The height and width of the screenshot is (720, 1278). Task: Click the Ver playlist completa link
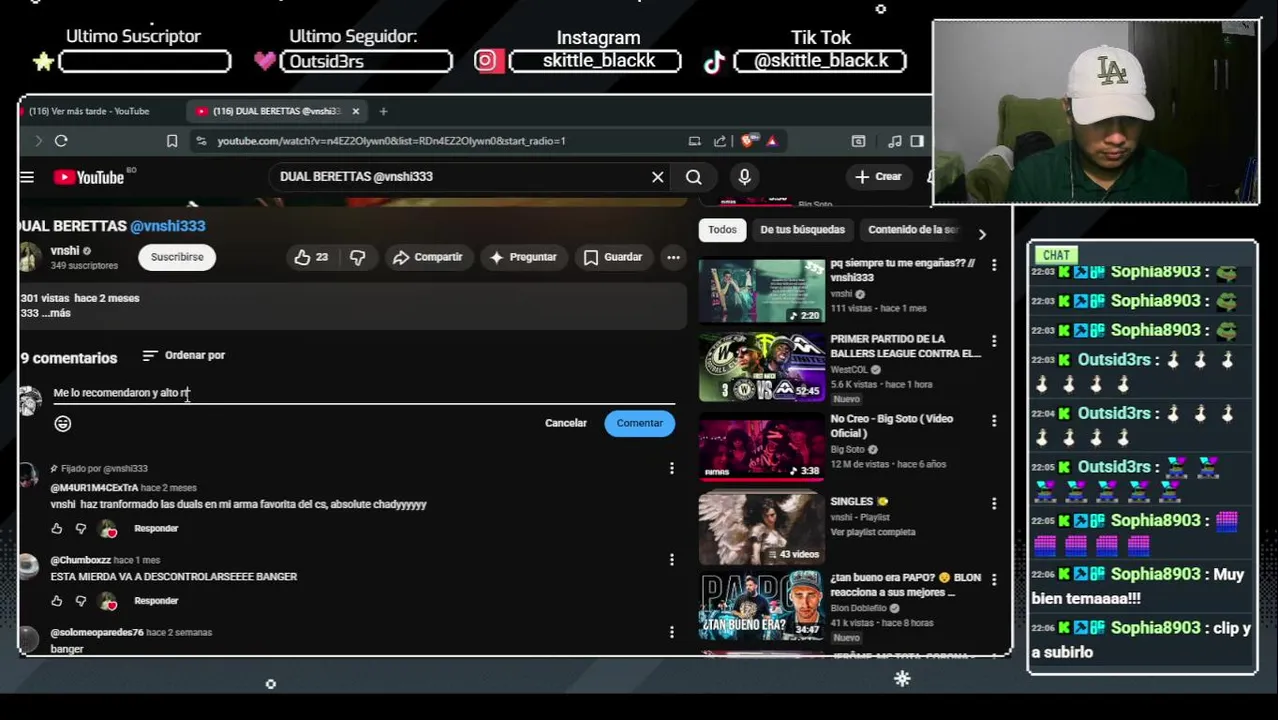click(x=873, y=532)
